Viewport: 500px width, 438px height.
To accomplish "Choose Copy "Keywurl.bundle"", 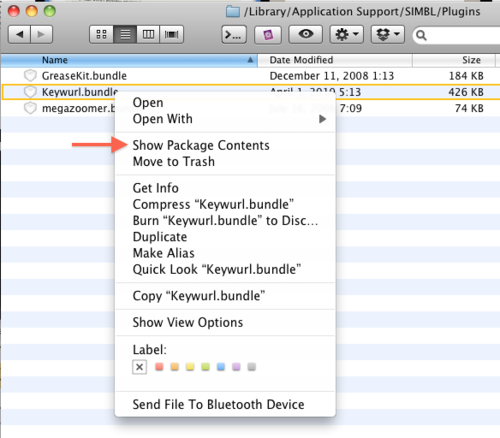I will (225, 296).
